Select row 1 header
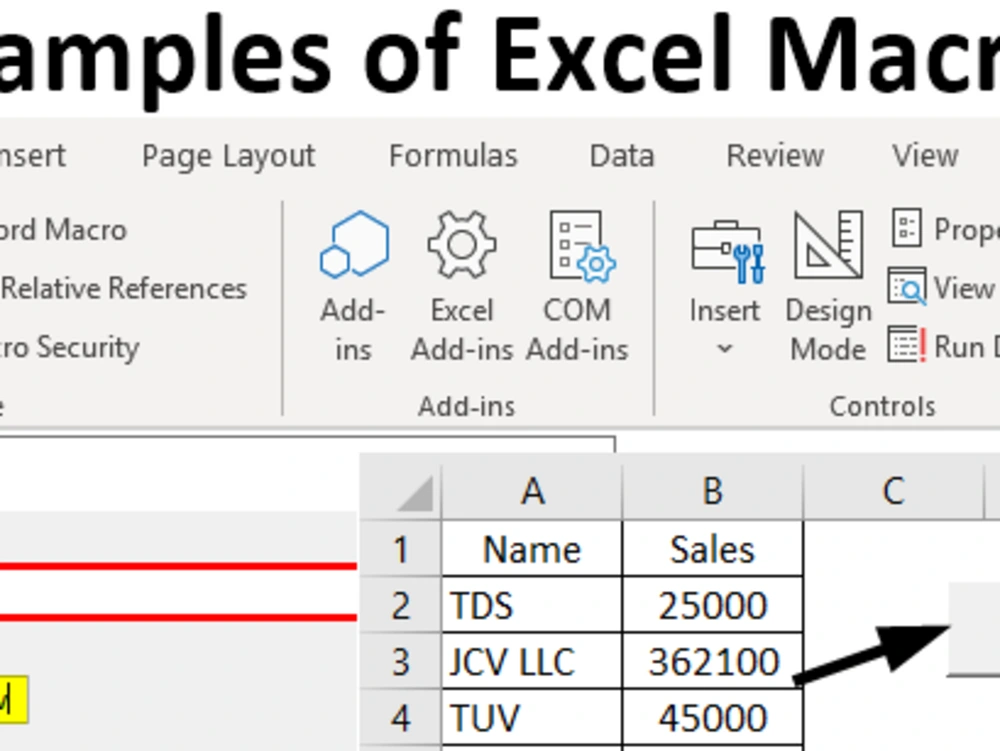The width and height of the screenshot is (1000, 751). click(x=401, y=550)
